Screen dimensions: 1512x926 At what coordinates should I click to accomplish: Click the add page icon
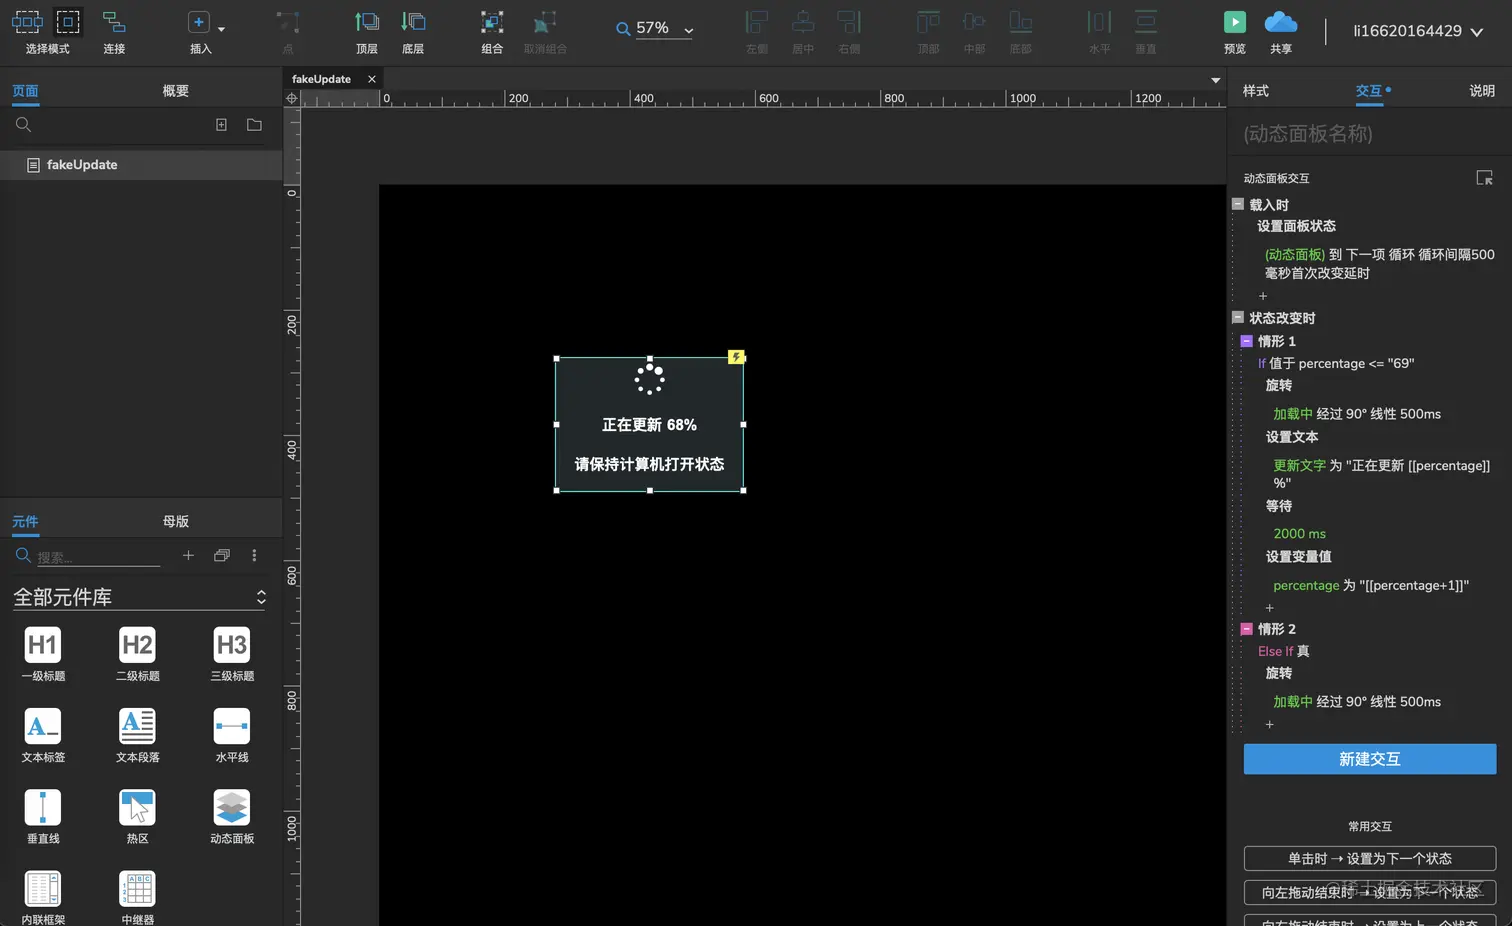221,125
